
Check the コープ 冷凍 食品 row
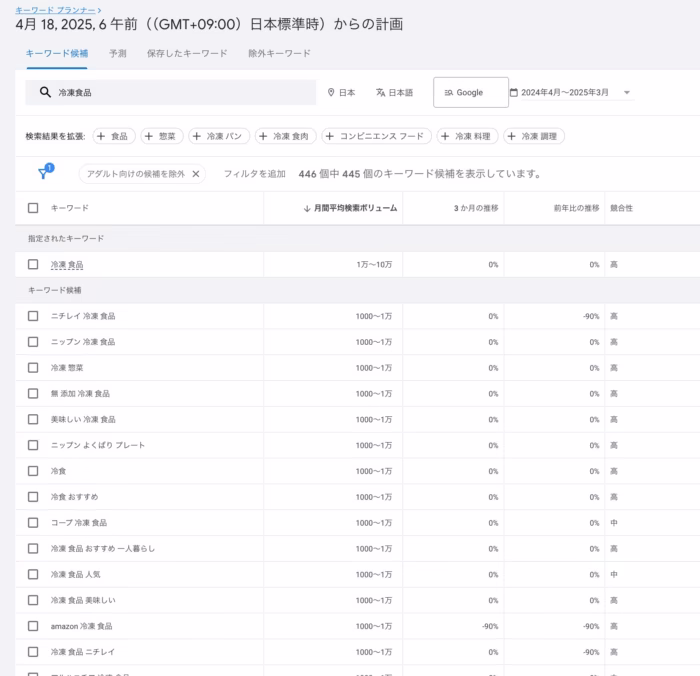(x=33, y=523)
